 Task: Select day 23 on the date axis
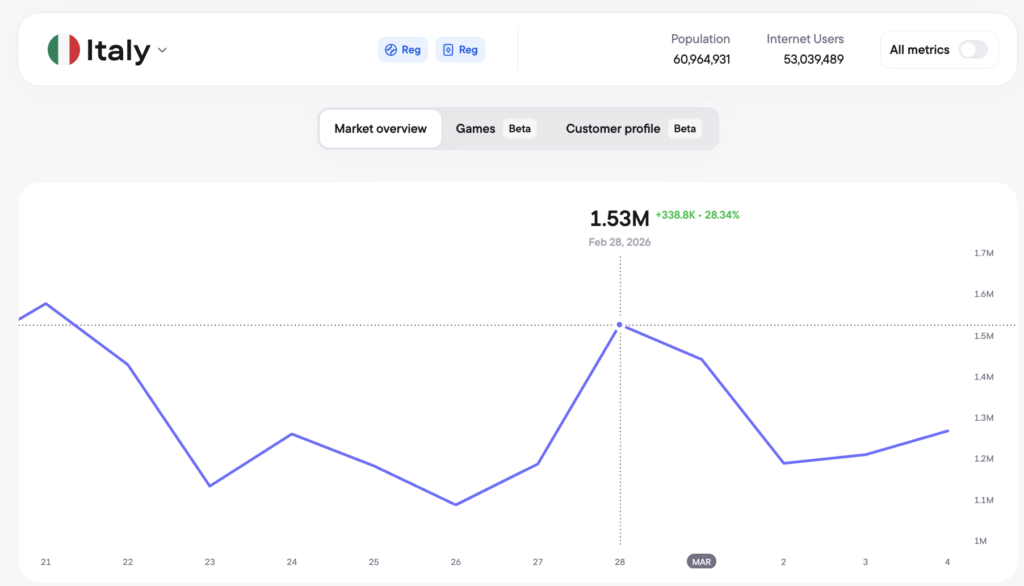click(209, 562)
